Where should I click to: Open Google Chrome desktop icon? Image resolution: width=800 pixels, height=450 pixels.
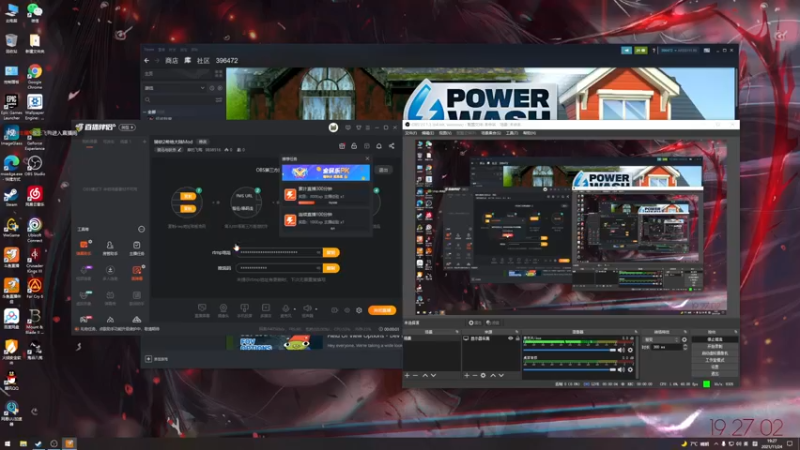coord(35,76)
